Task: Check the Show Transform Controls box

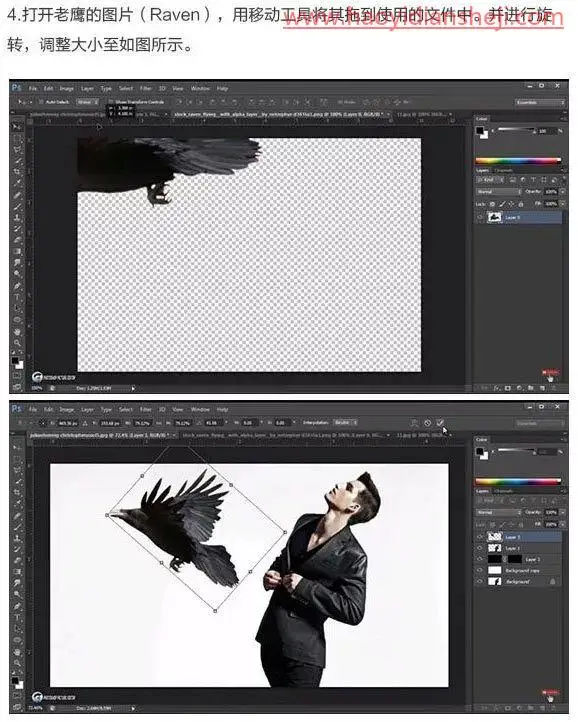Action: click(x=111, y=102)
